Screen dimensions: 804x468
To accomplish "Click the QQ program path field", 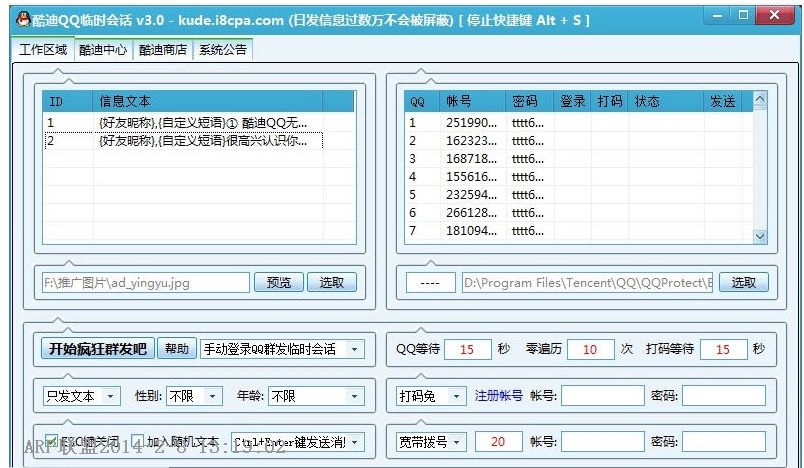I will coord(588,282).
